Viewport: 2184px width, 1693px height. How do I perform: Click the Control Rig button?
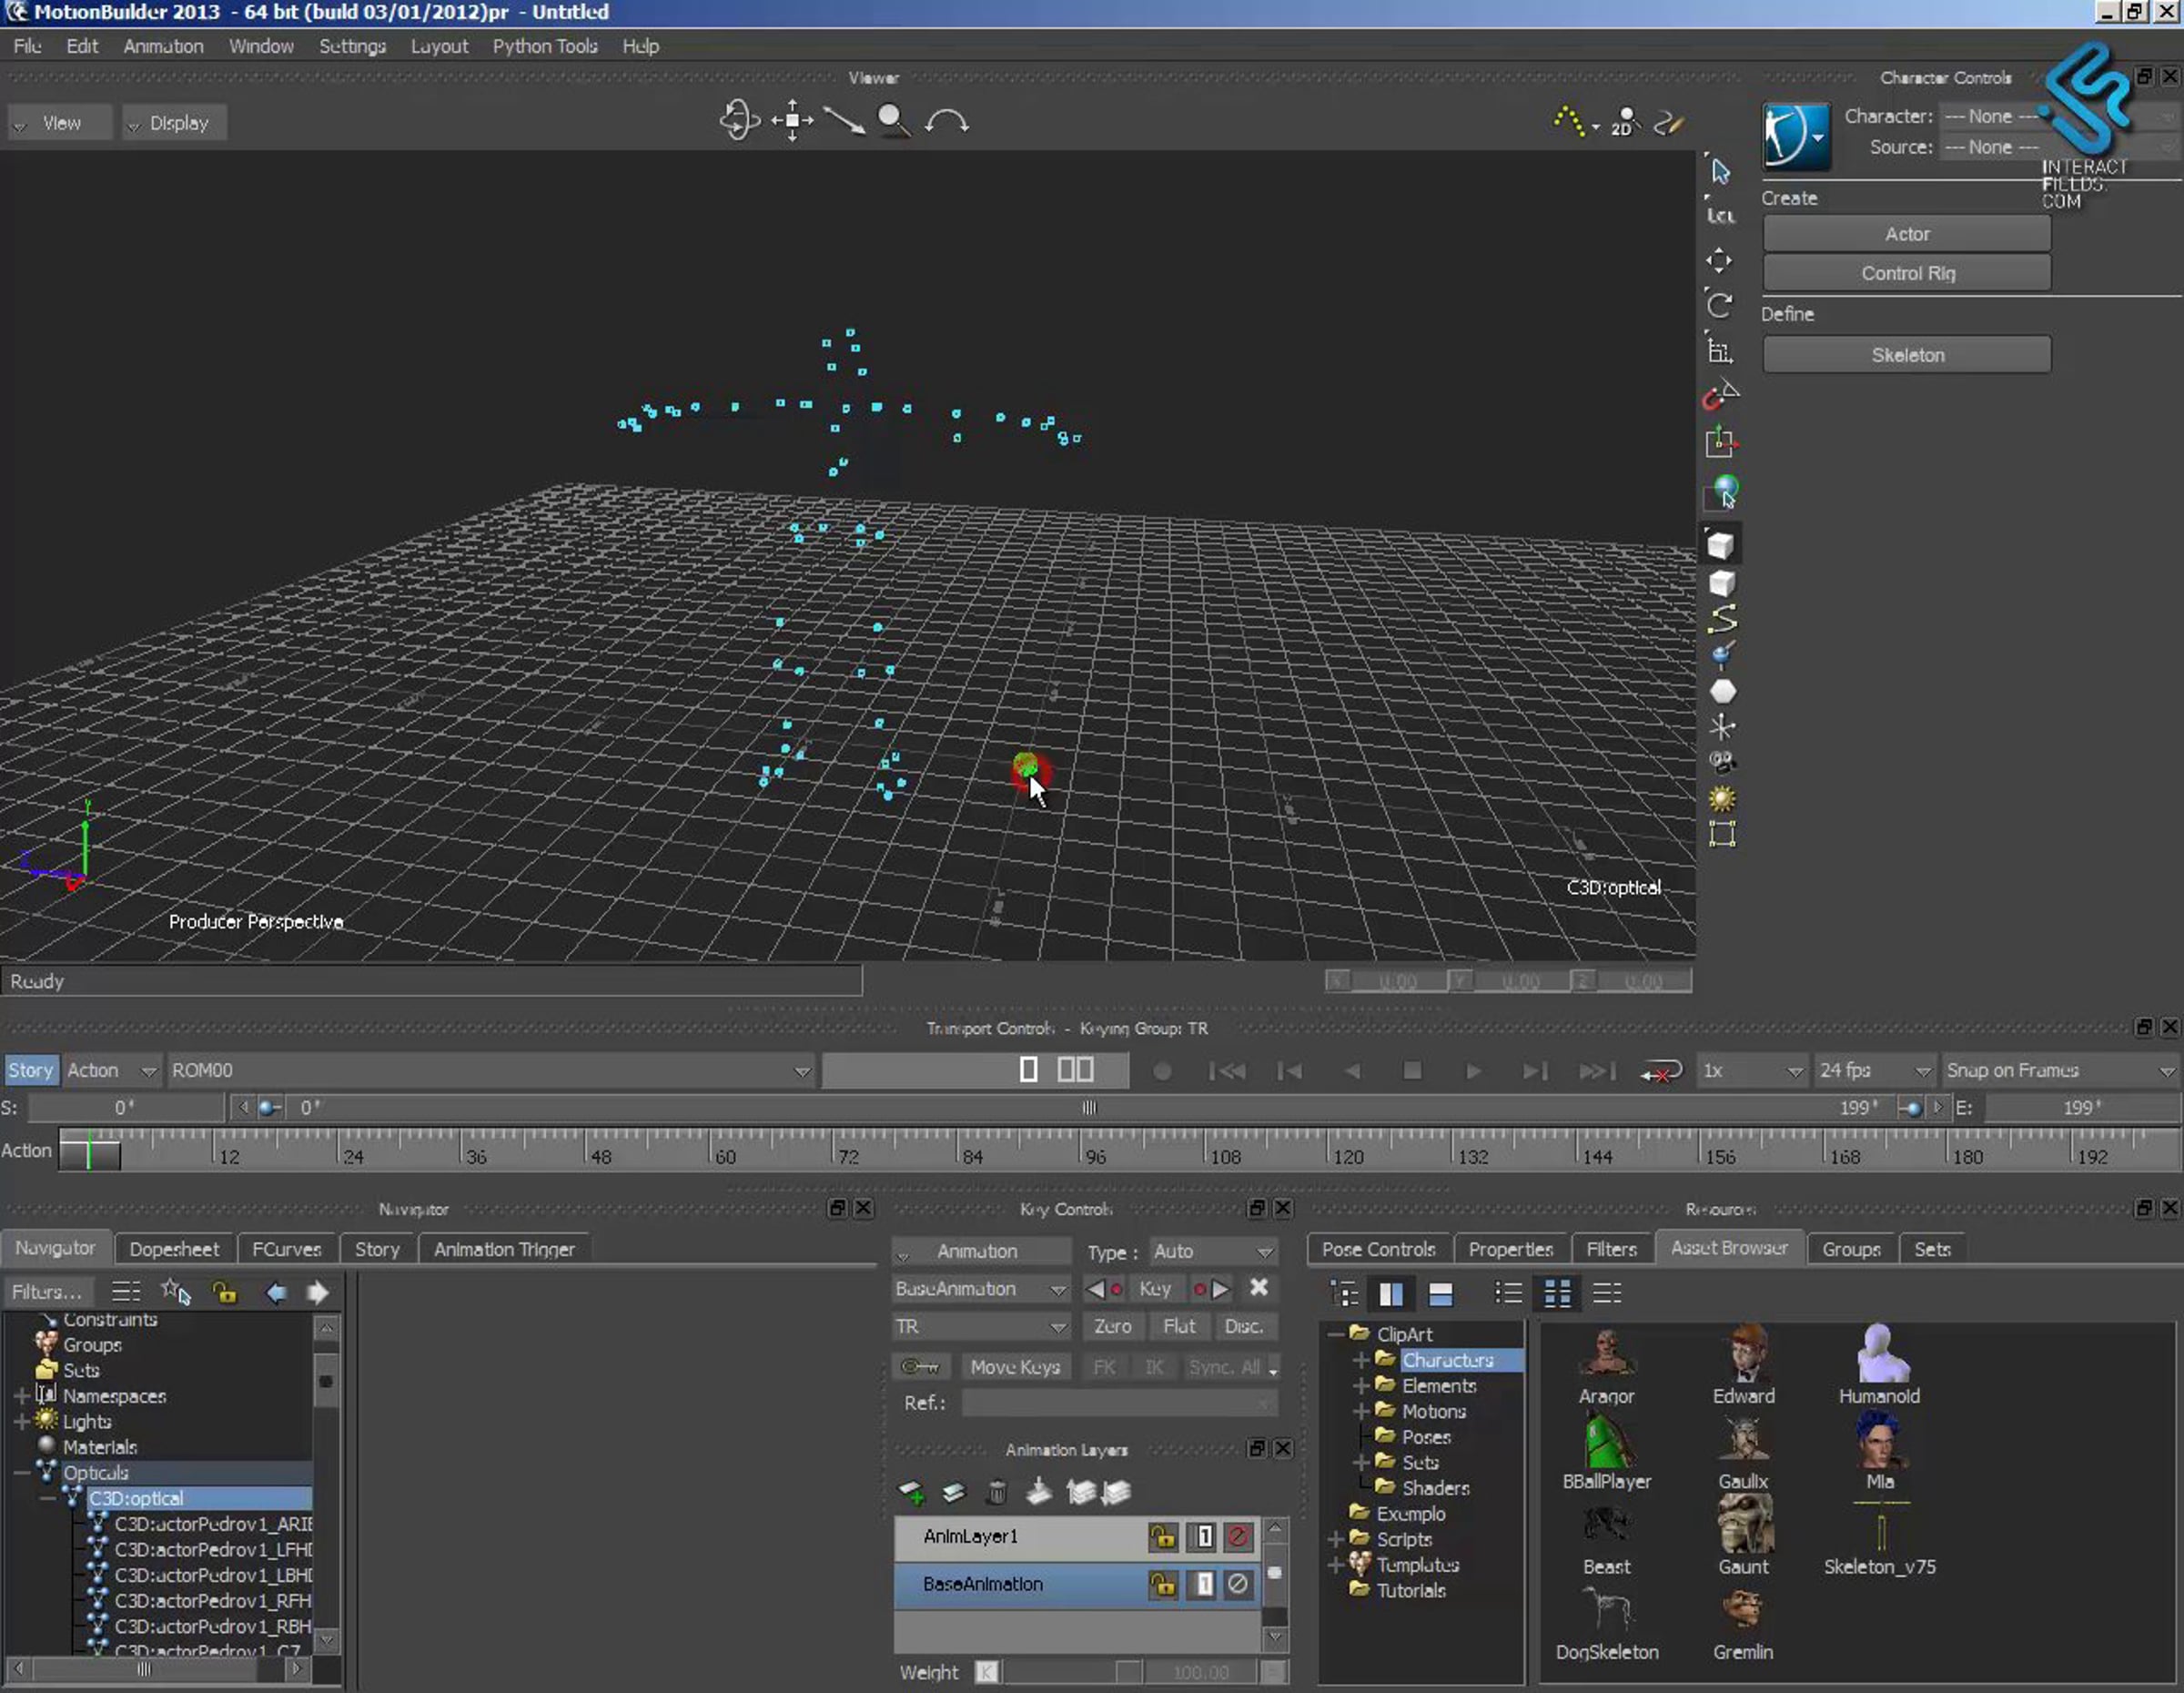pyautogui.click(x=1906, y=273)
